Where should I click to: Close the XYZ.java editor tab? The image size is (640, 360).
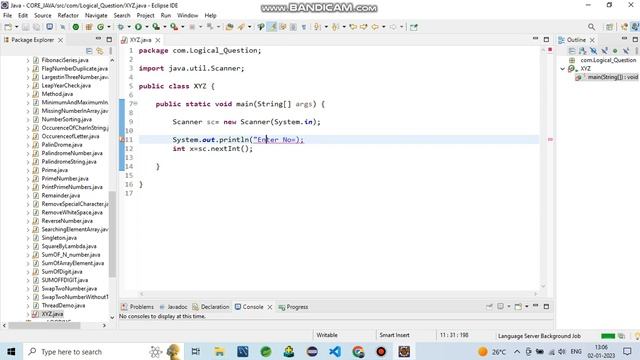pyautogui.click(x=158, y=40)
